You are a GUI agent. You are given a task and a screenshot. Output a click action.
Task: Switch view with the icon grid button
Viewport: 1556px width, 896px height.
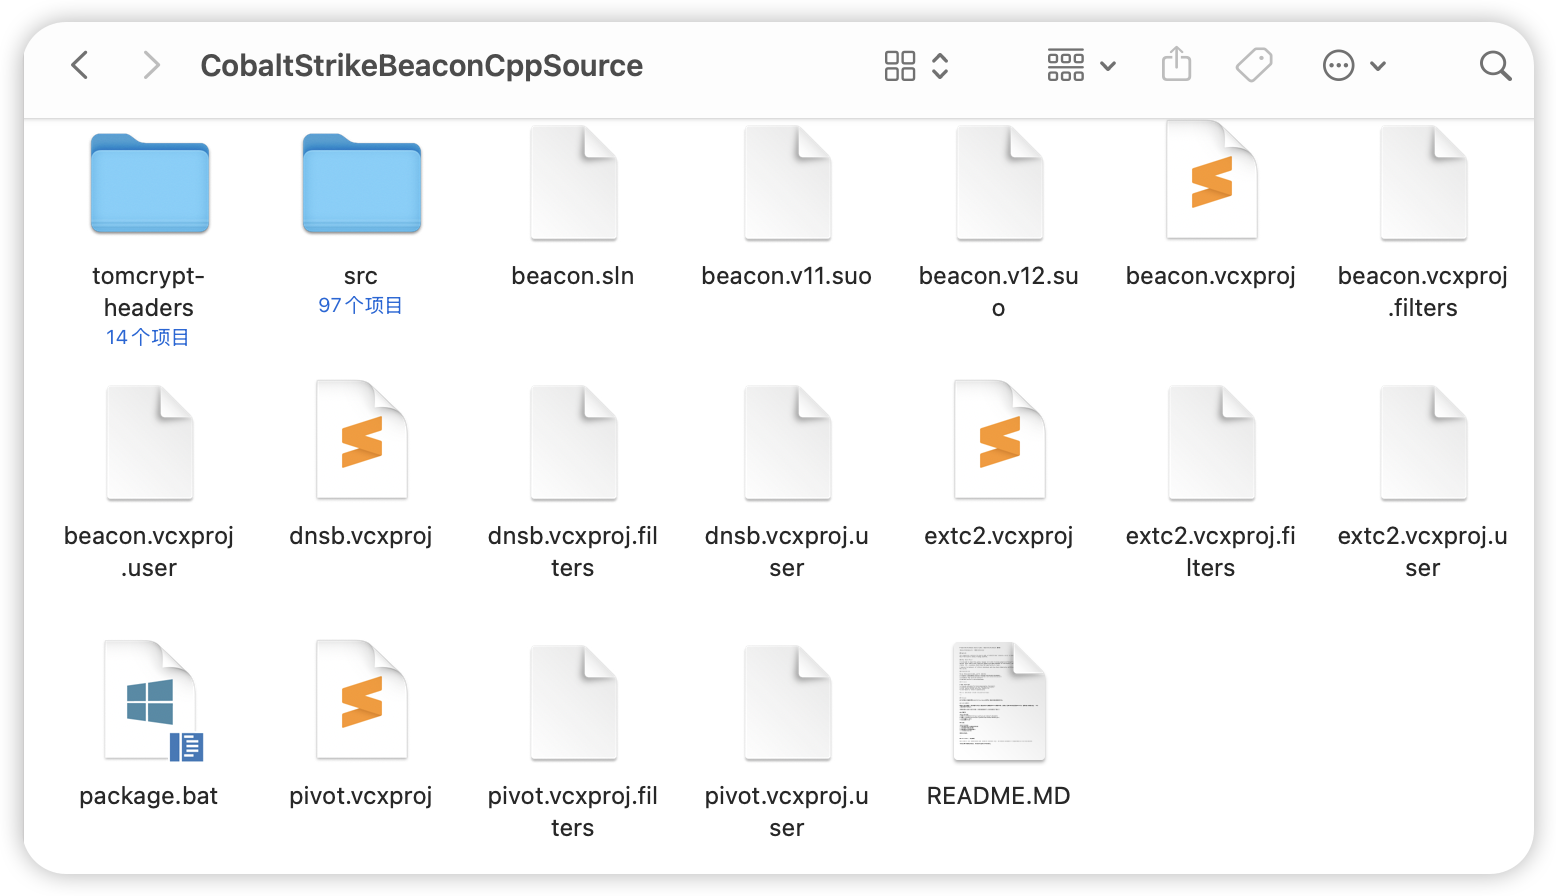900,66
